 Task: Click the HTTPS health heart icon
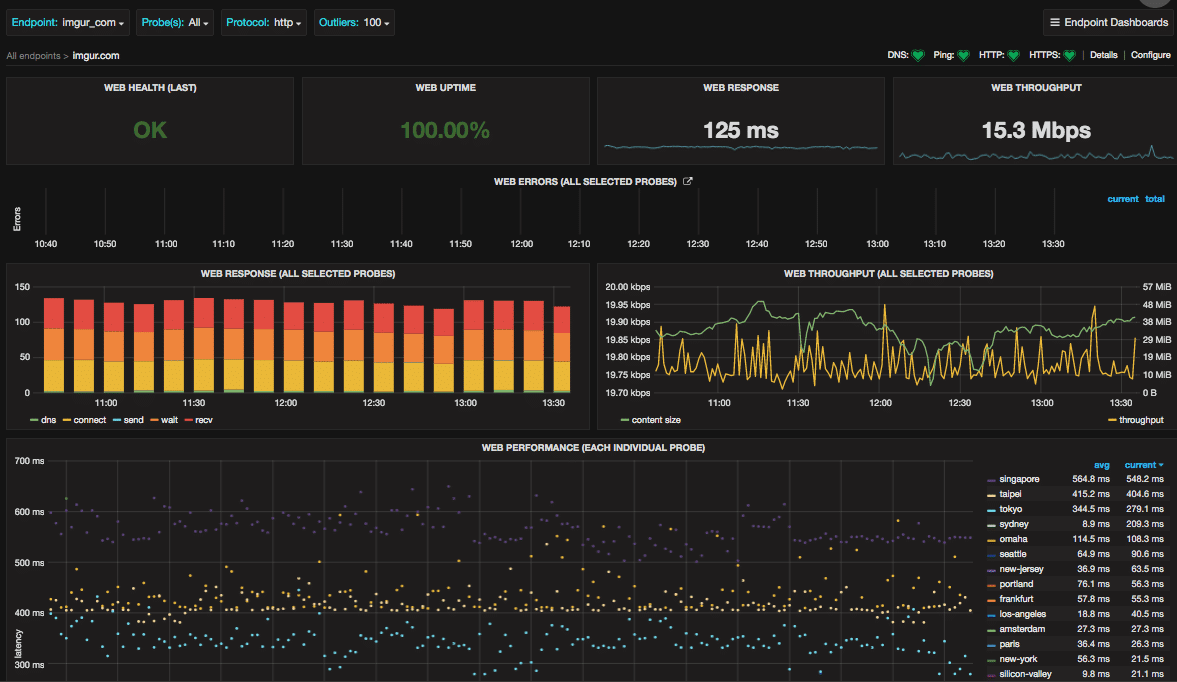point(1069,55)
